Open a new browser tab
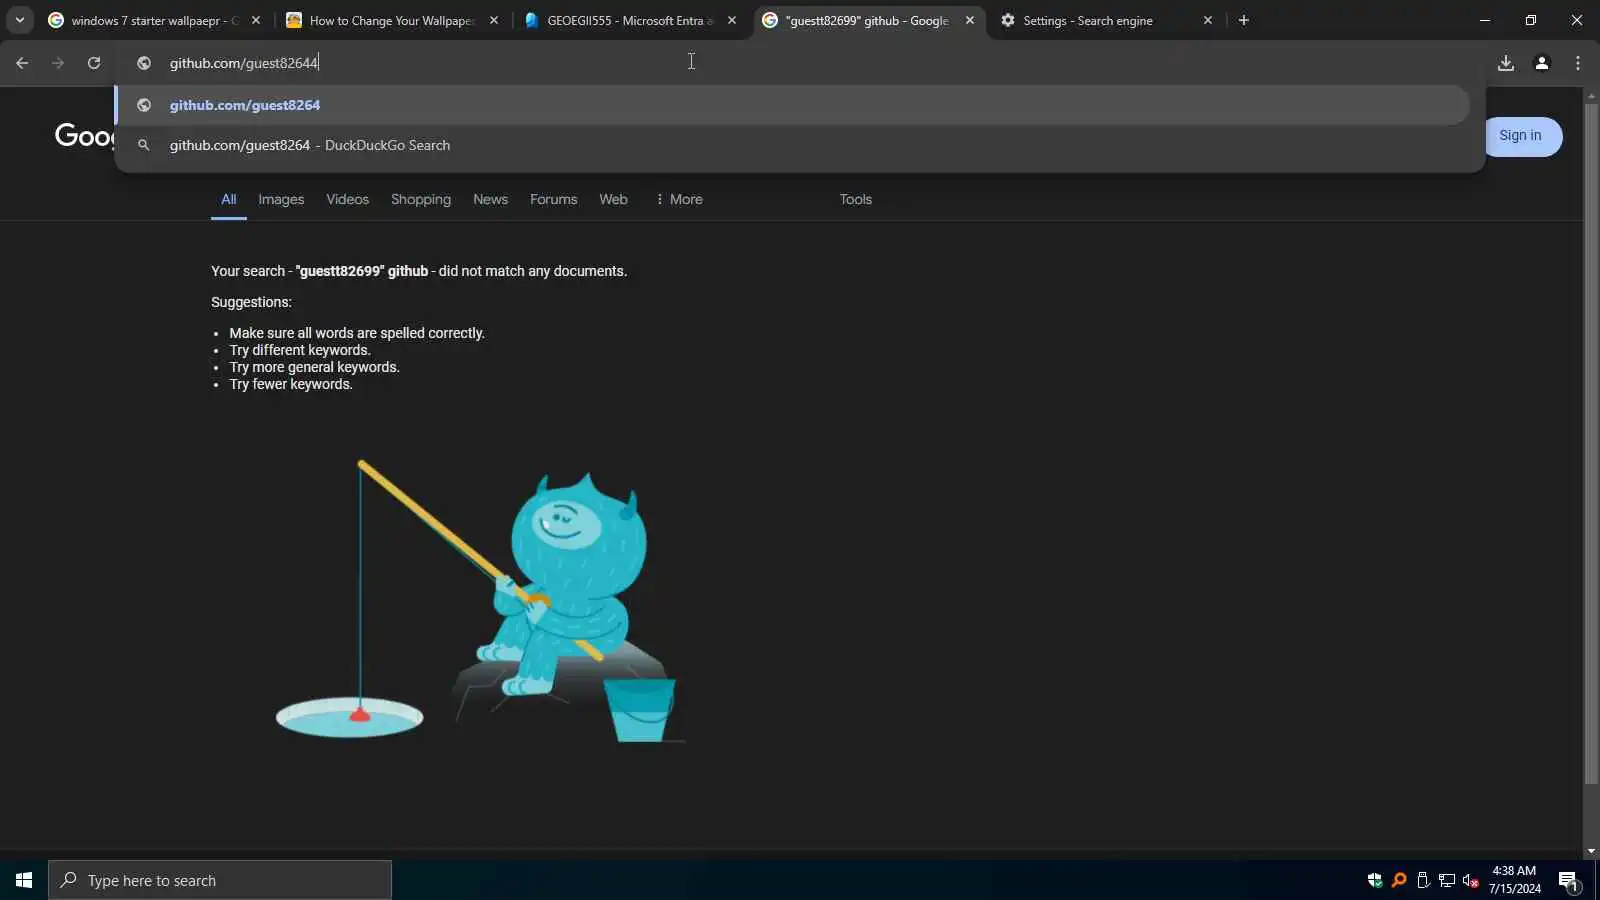 coord(1244,20)
